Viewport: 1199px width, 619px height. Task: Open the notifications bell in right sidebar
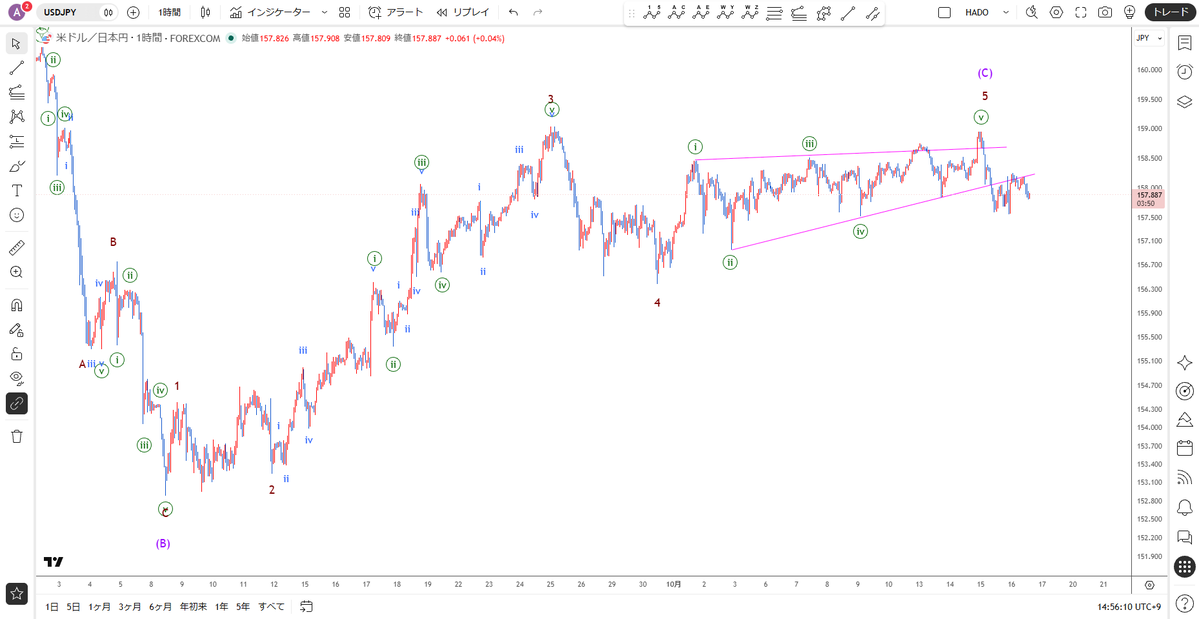(1184, 507)
